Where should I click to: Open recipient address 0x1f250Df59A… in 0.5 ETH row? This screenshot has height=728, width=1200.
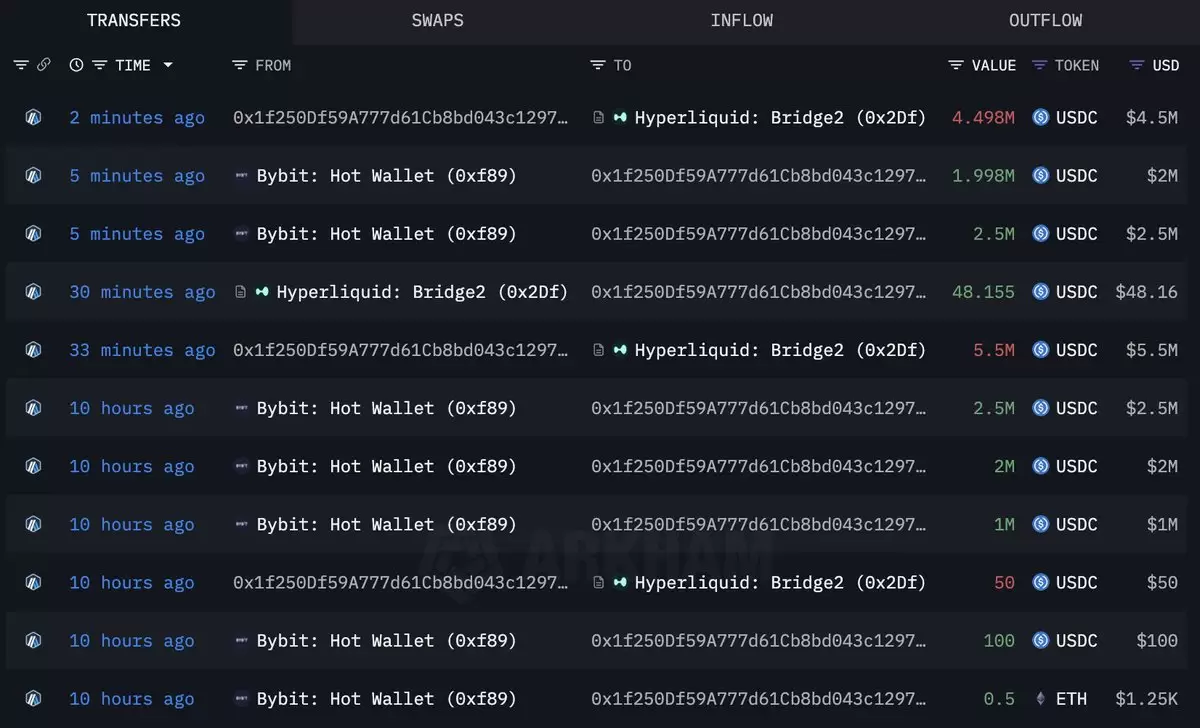pos(759,699)
